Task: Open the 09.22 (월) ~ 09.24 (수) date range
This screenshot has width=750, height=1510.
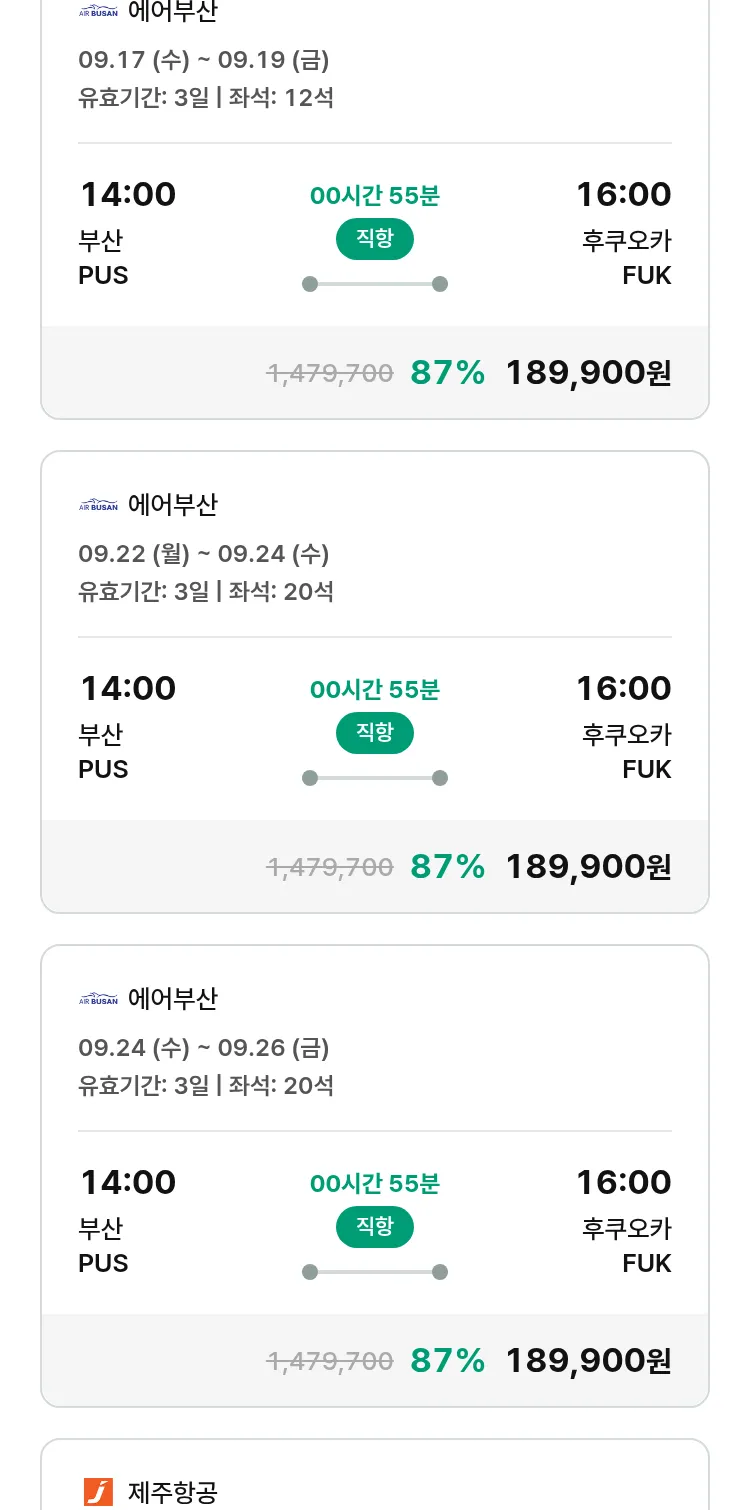Action: [x=204, y=554]
